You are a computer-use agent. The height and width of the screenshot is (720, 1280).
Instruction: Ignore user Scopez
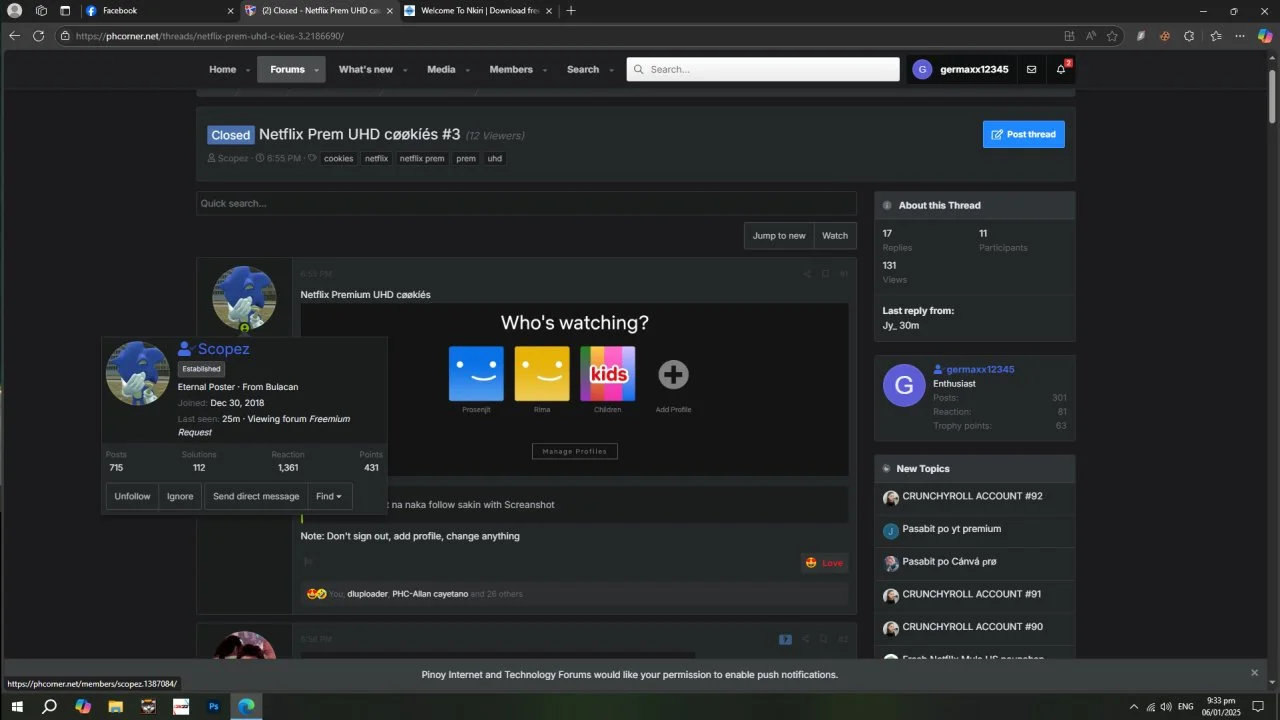tap(180, 496)
